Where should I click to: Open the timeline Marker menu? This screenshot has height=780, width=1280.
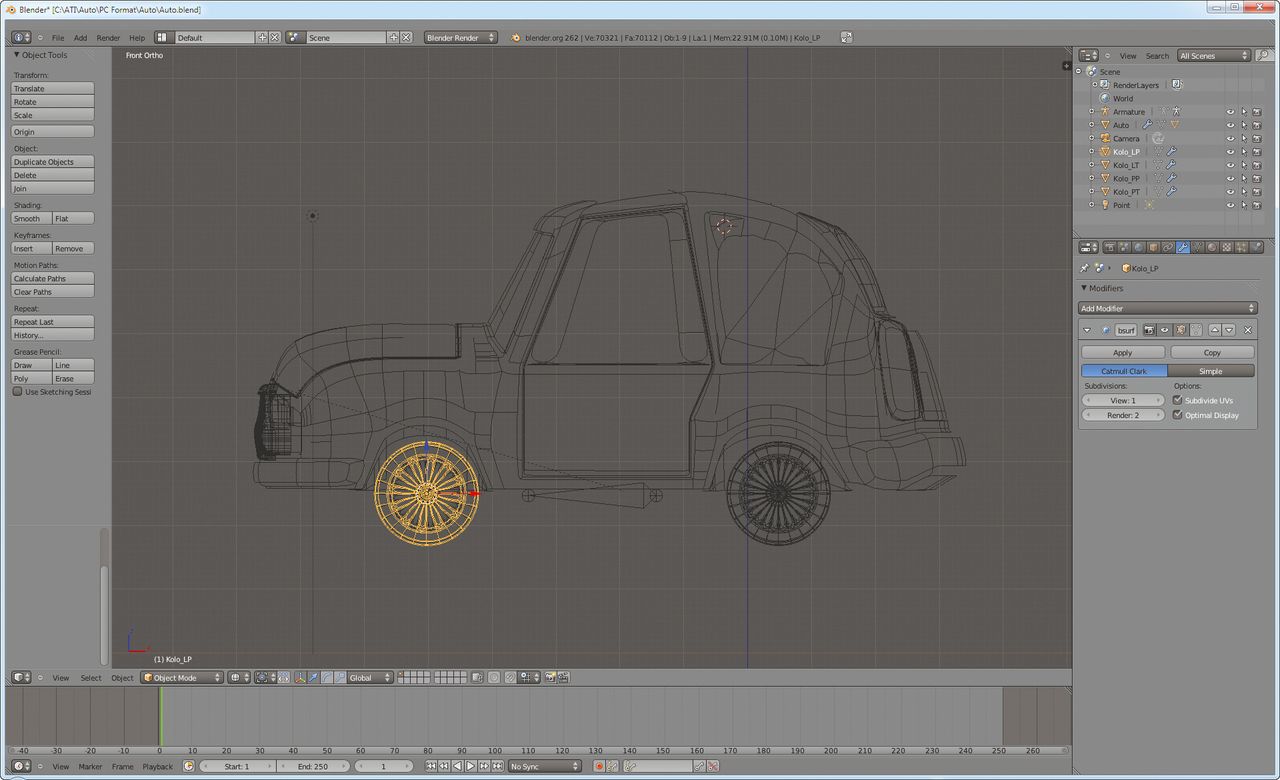(x=90, y=766)
